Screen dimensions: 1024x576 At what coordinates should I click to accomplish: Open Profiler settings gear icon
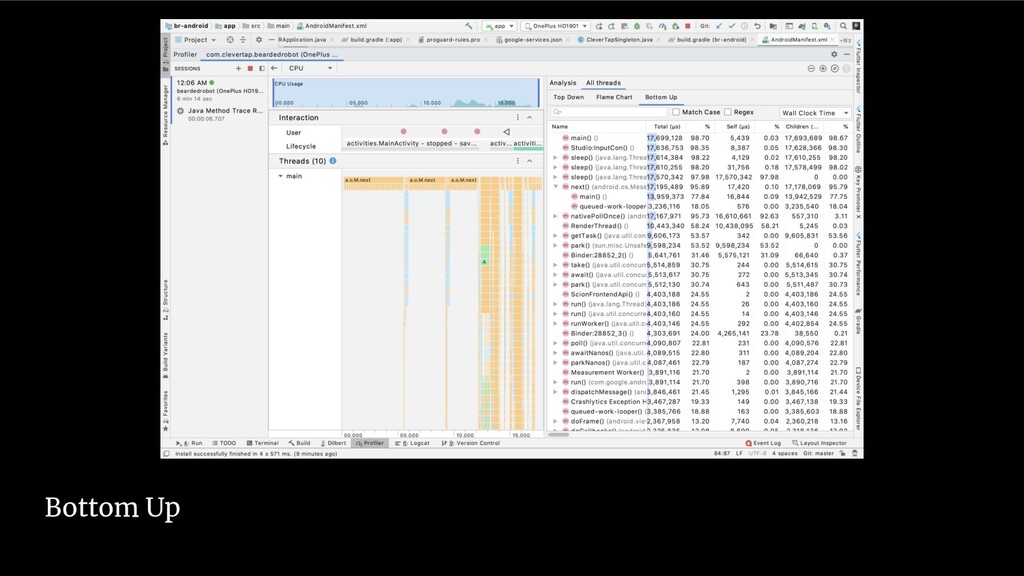834,54
